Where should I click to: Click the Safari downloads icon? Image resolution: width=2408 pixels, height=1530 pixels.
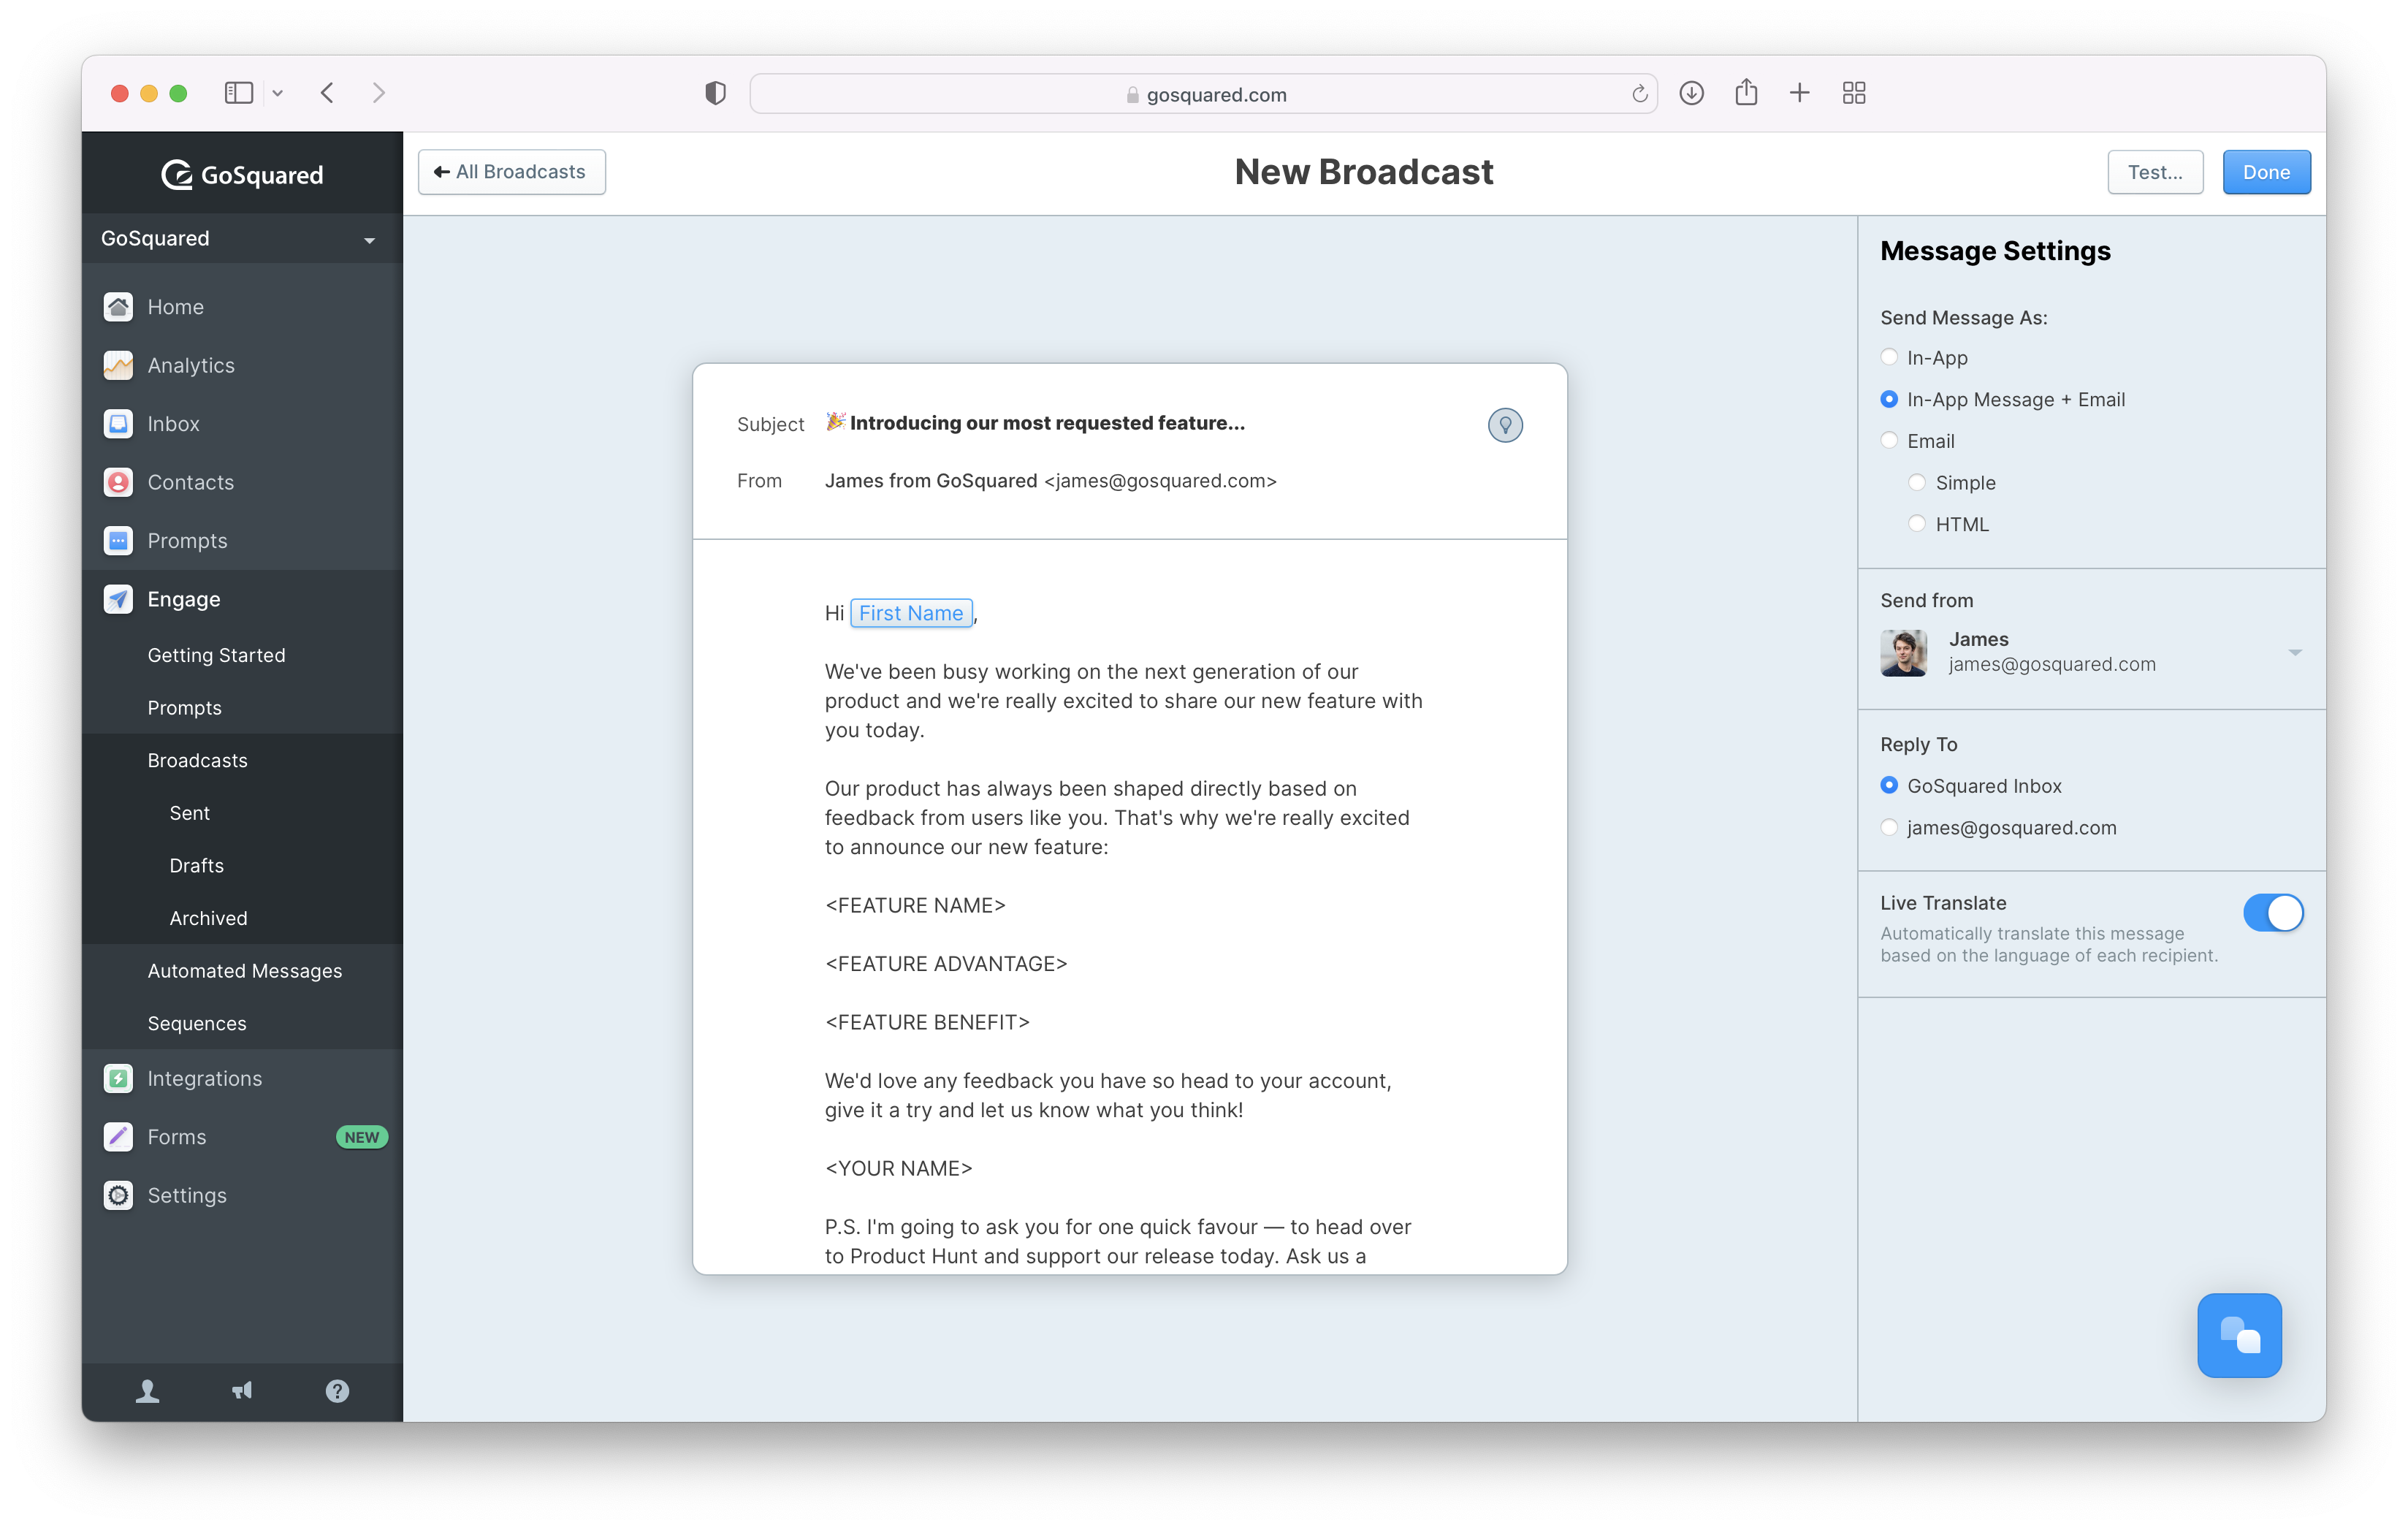[1691, 93]
